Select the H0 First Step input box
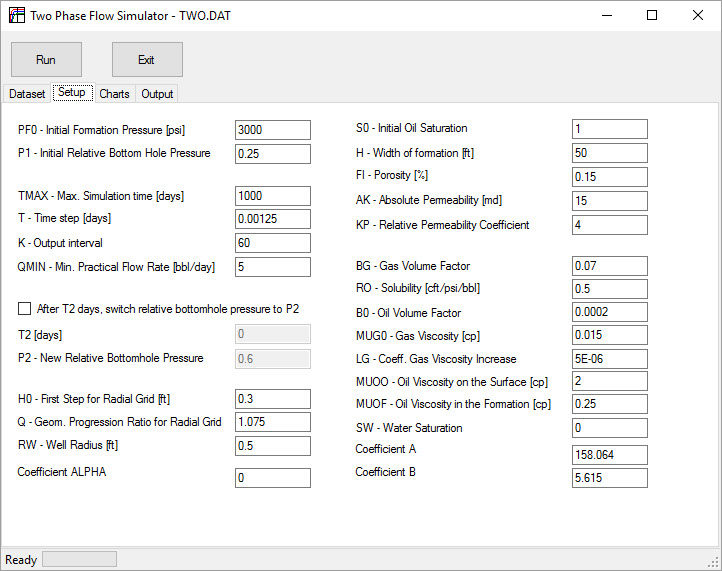Viewport: 722px width, 571px height. pyautogui.click(x=272, y=398)
